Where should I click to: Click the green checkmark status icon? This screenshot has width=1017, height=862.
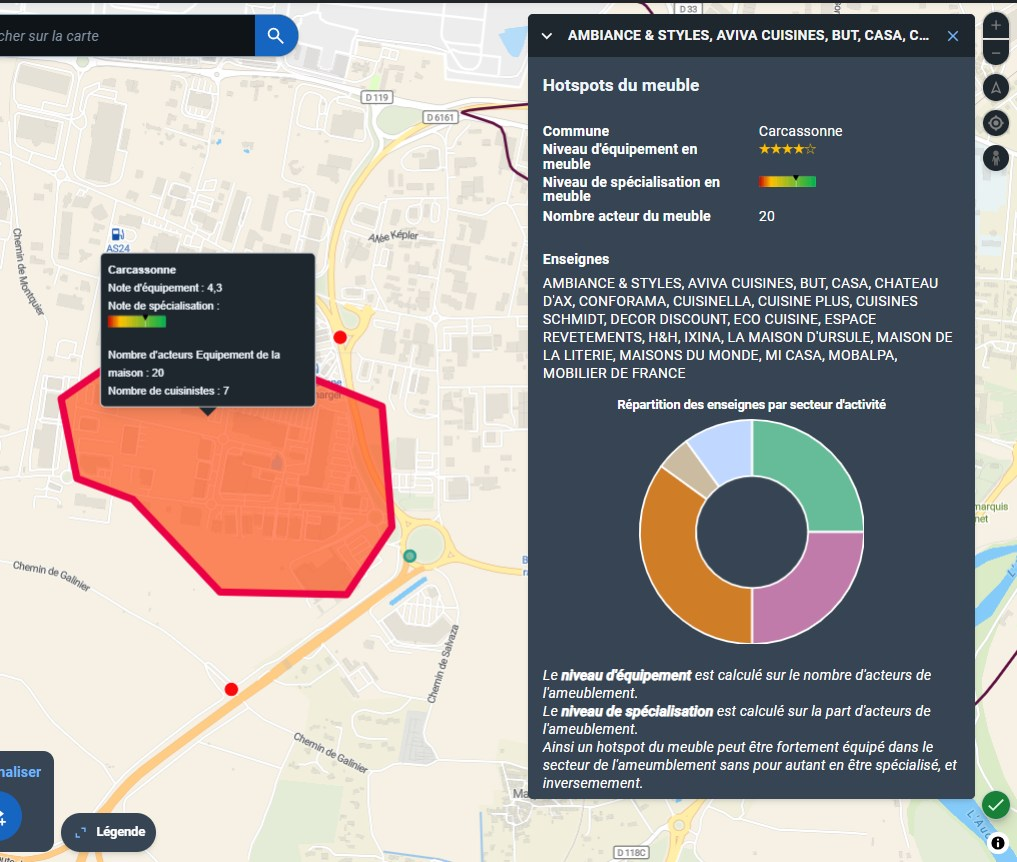[x=995, y=804]
